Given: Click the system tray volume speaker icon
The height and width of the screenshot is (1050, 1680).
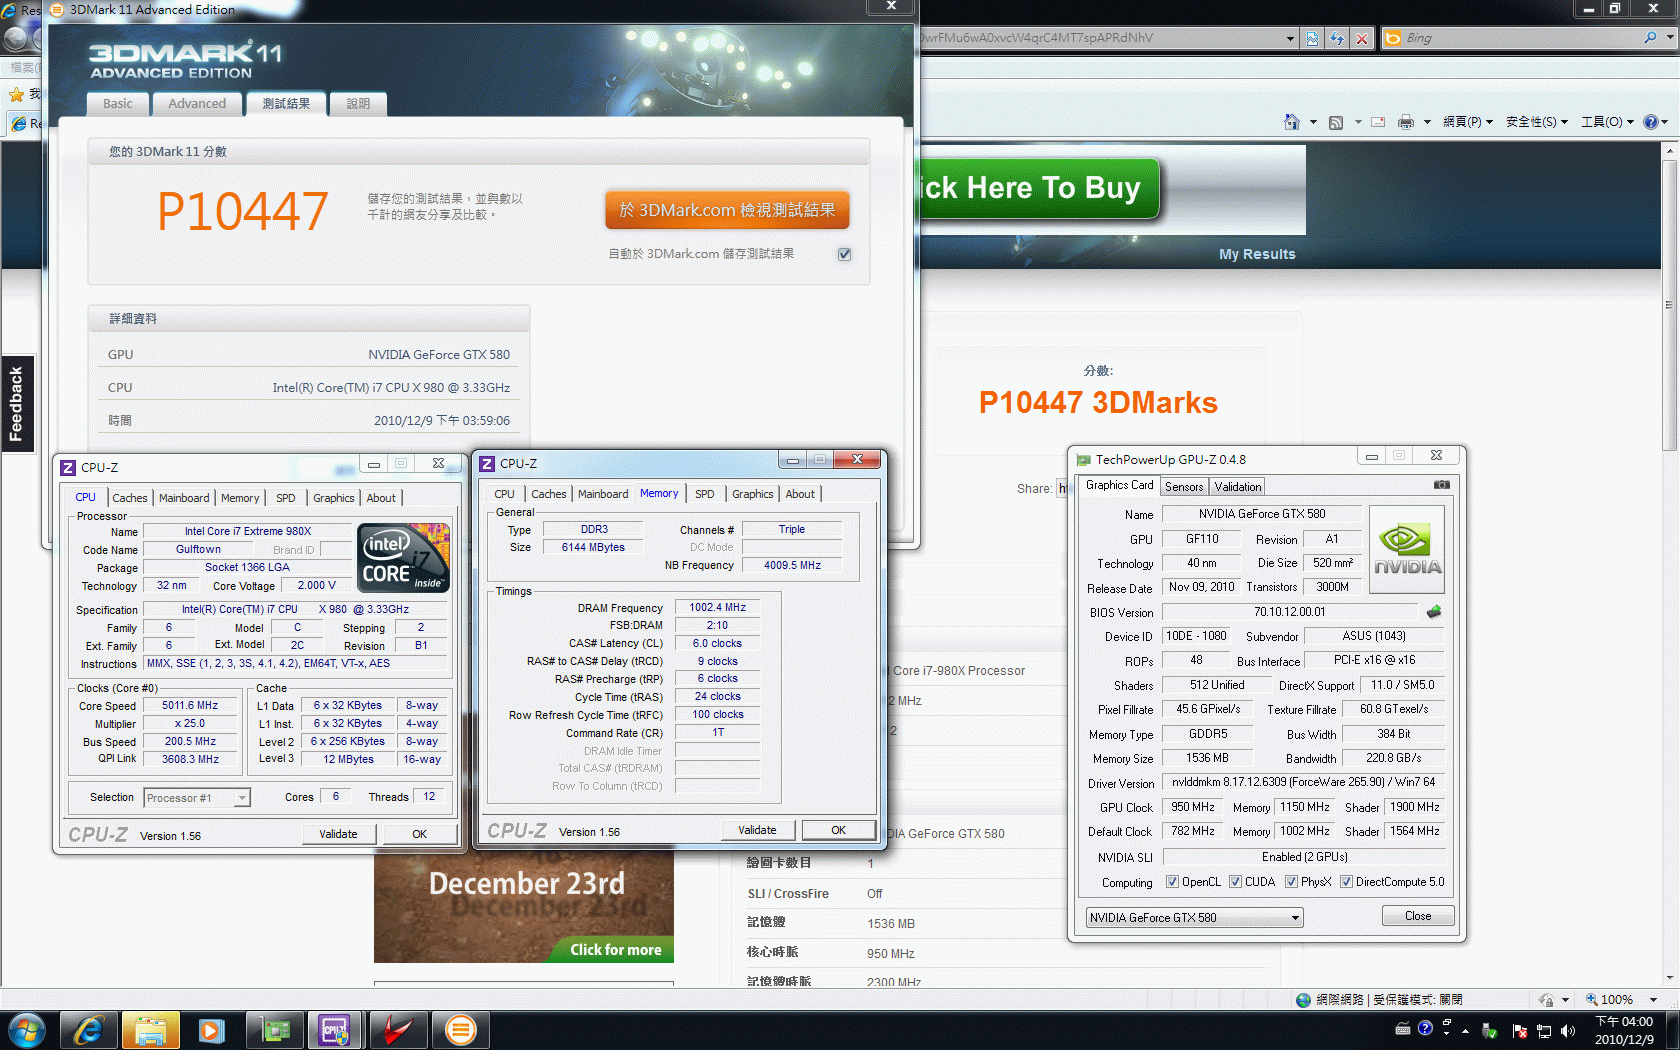Looking at the screenshot, I should [x=1567, y=1030].
